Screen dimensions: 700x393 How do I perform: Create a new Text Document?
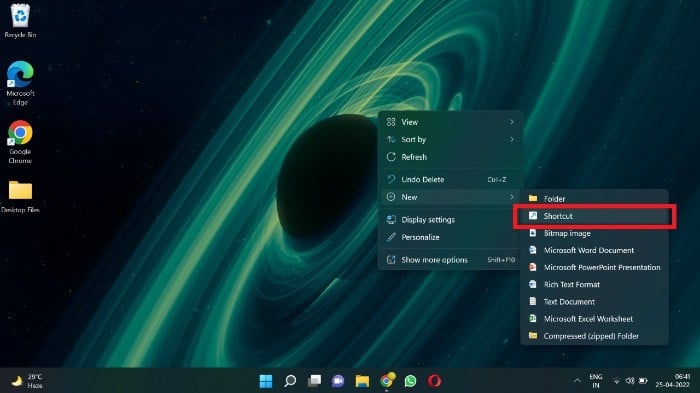594,302
